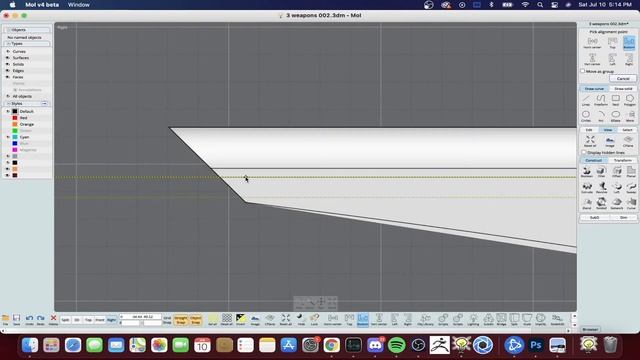This screenshot has height=360, width=640.
Task: Switch to the Select tab
Action: coord(627,130)
